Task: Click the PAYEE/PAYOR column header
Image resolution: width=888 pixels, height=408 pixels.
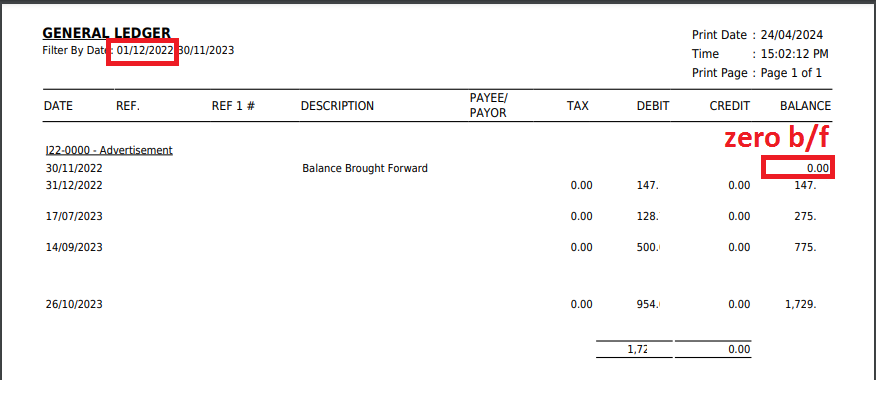Action: click(x=489, y=105)
